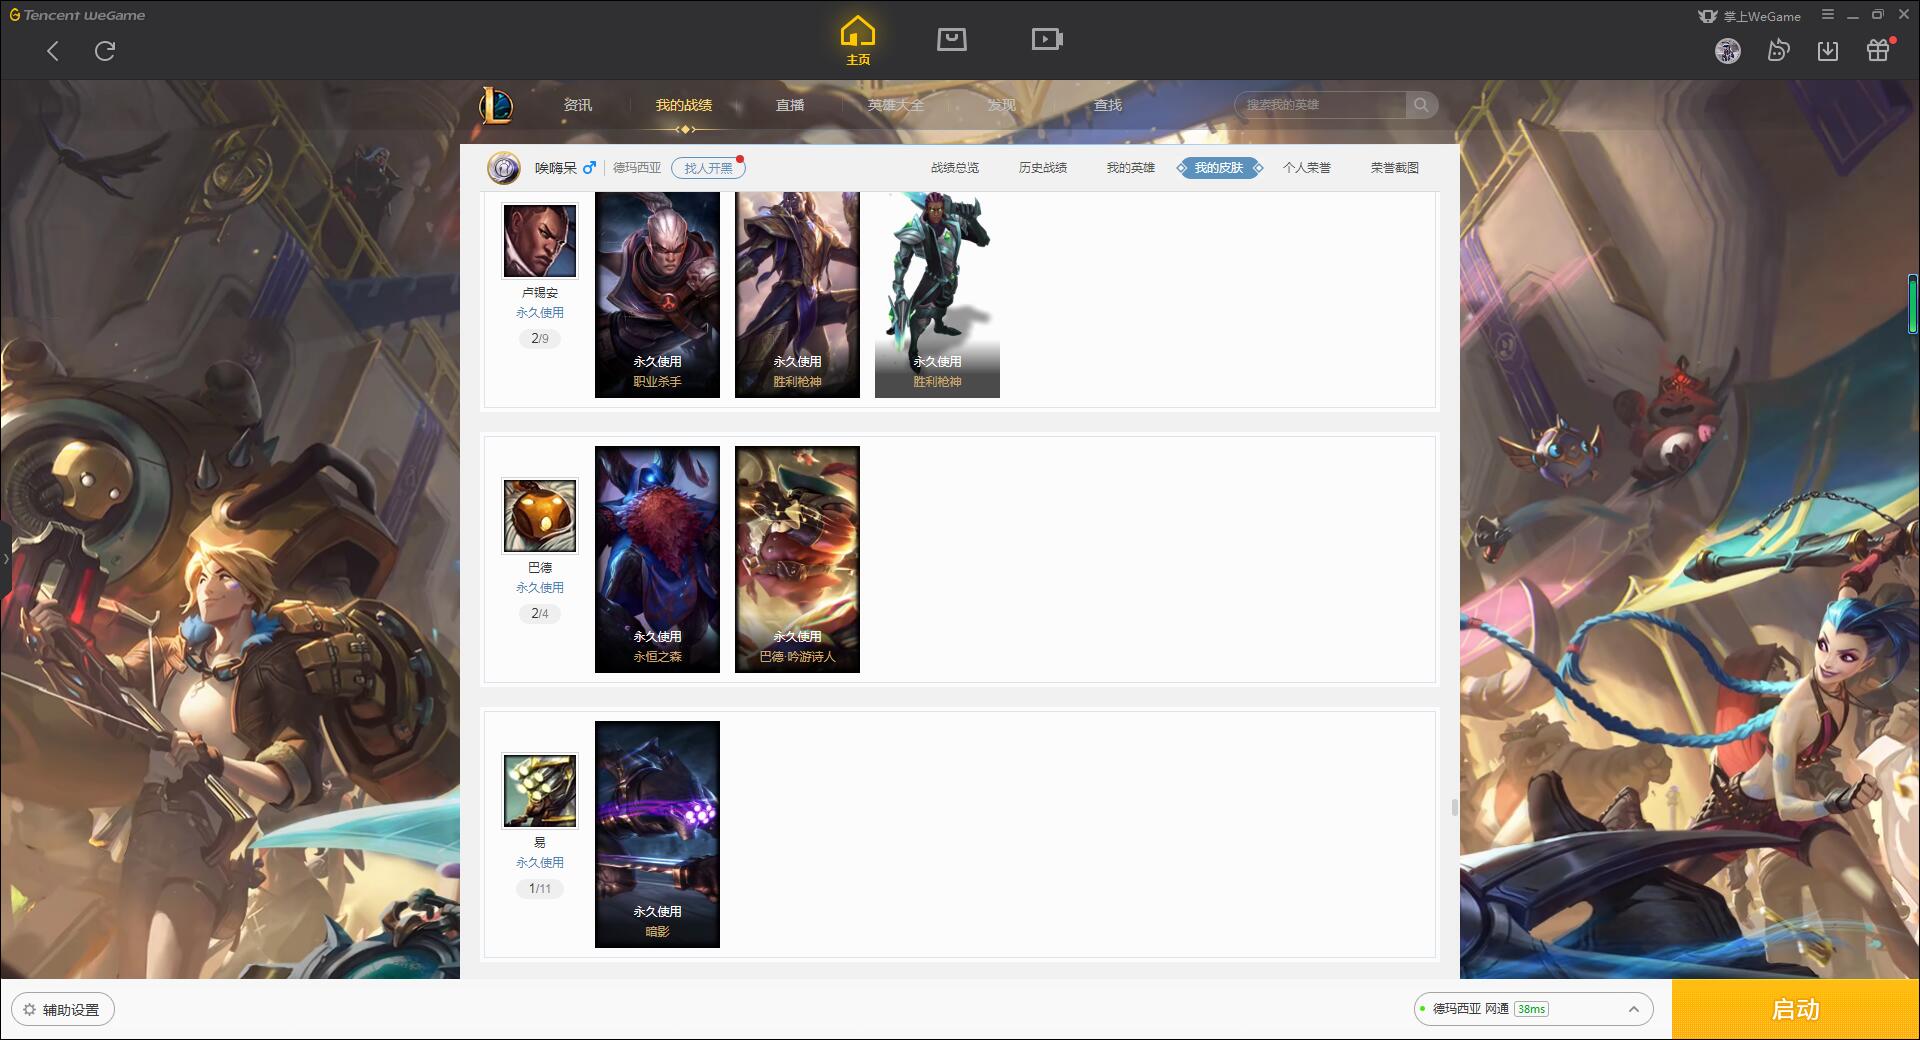Viewport: 1920px width, 1040px height.
Task: Open the store bag icon
Action: [x=951, y=39]
